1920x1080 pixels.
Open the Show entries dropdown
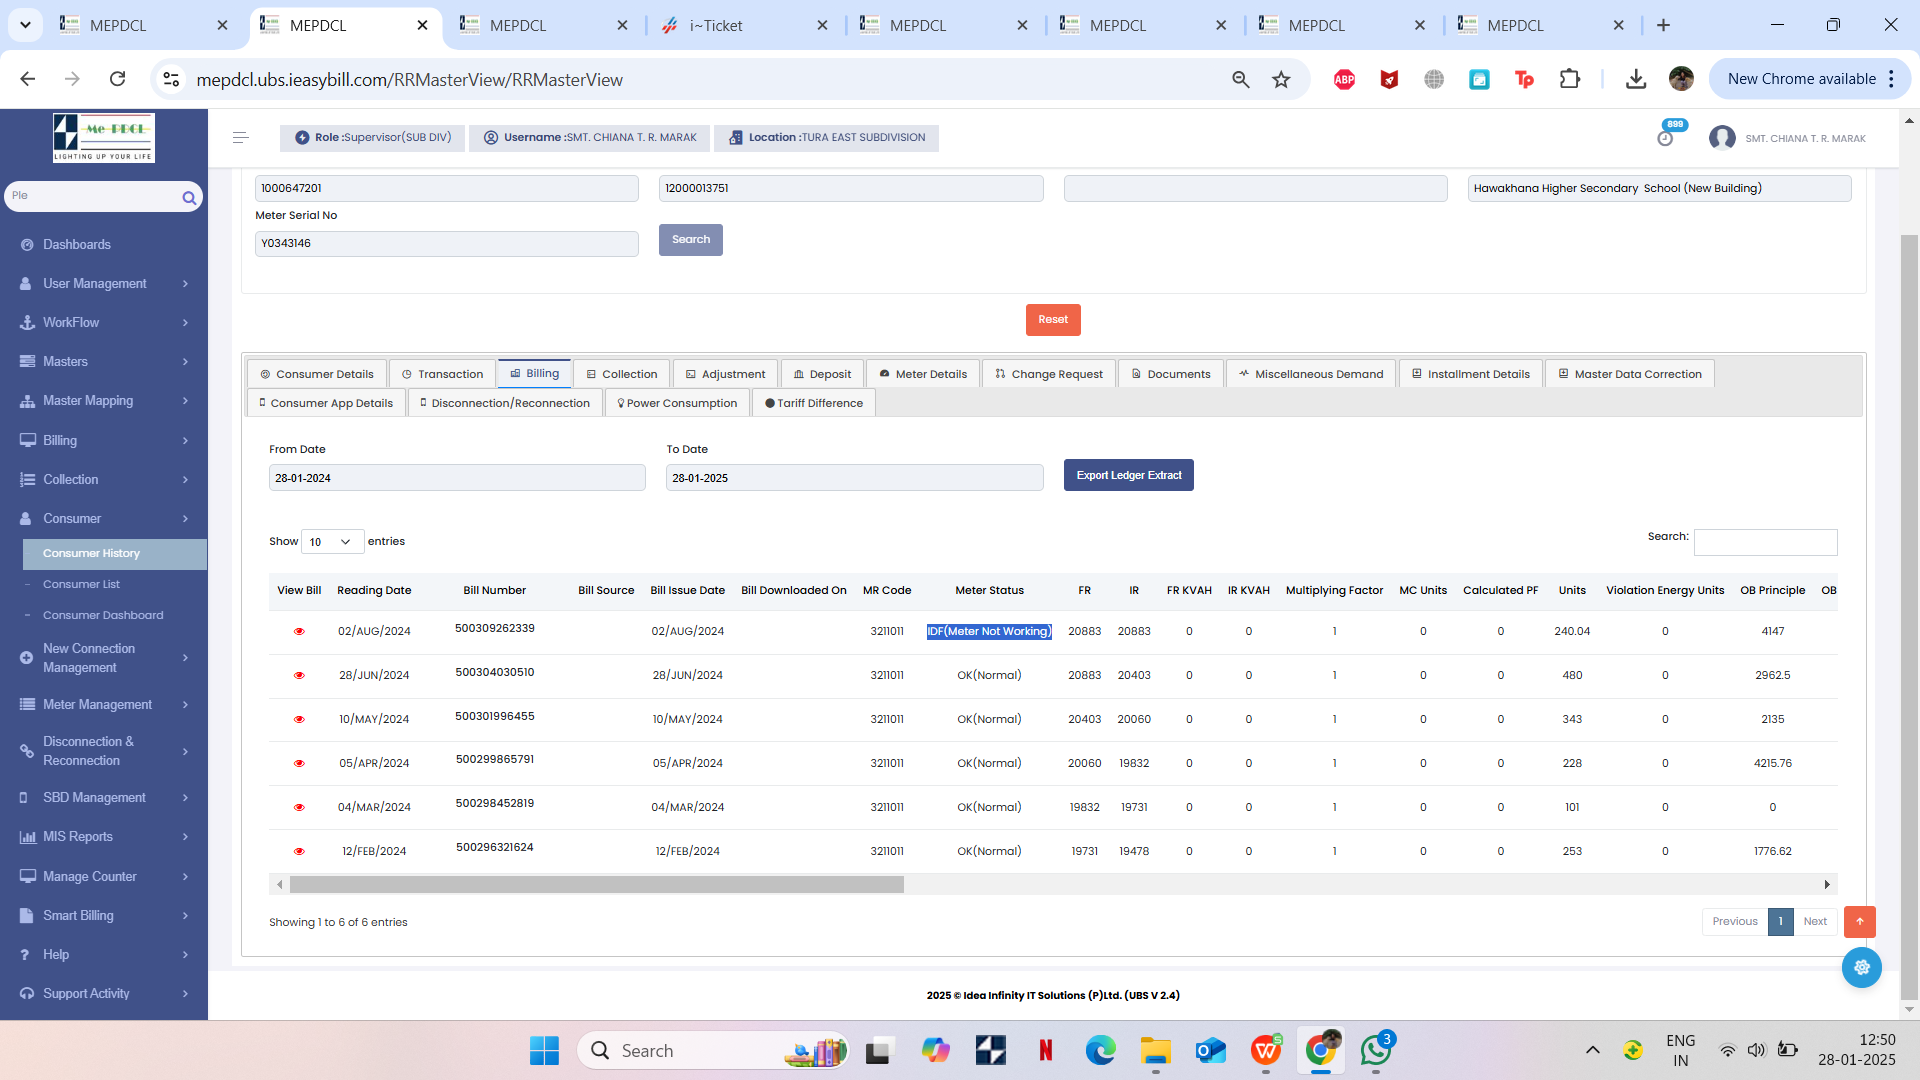pos(332,542)
